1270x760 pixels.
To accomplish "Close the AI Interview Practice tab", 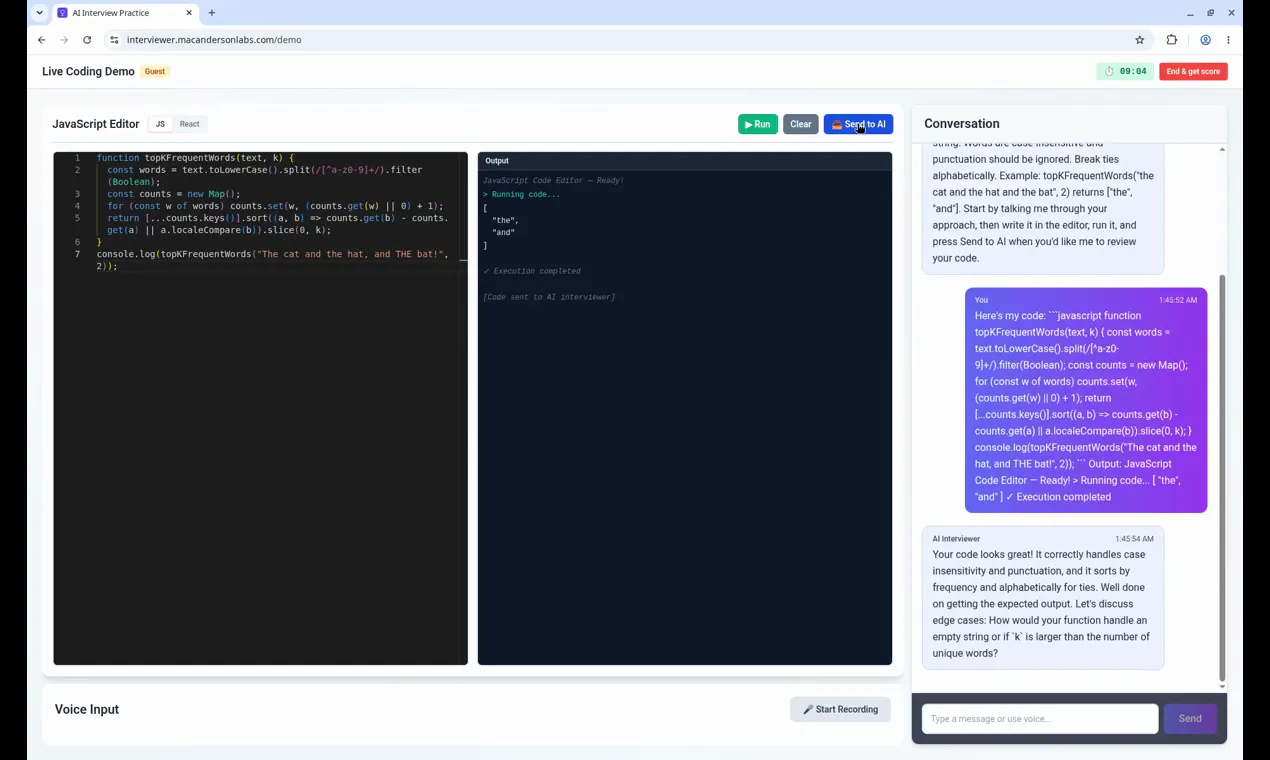I will pyautogui.click(x=189, y=13).
